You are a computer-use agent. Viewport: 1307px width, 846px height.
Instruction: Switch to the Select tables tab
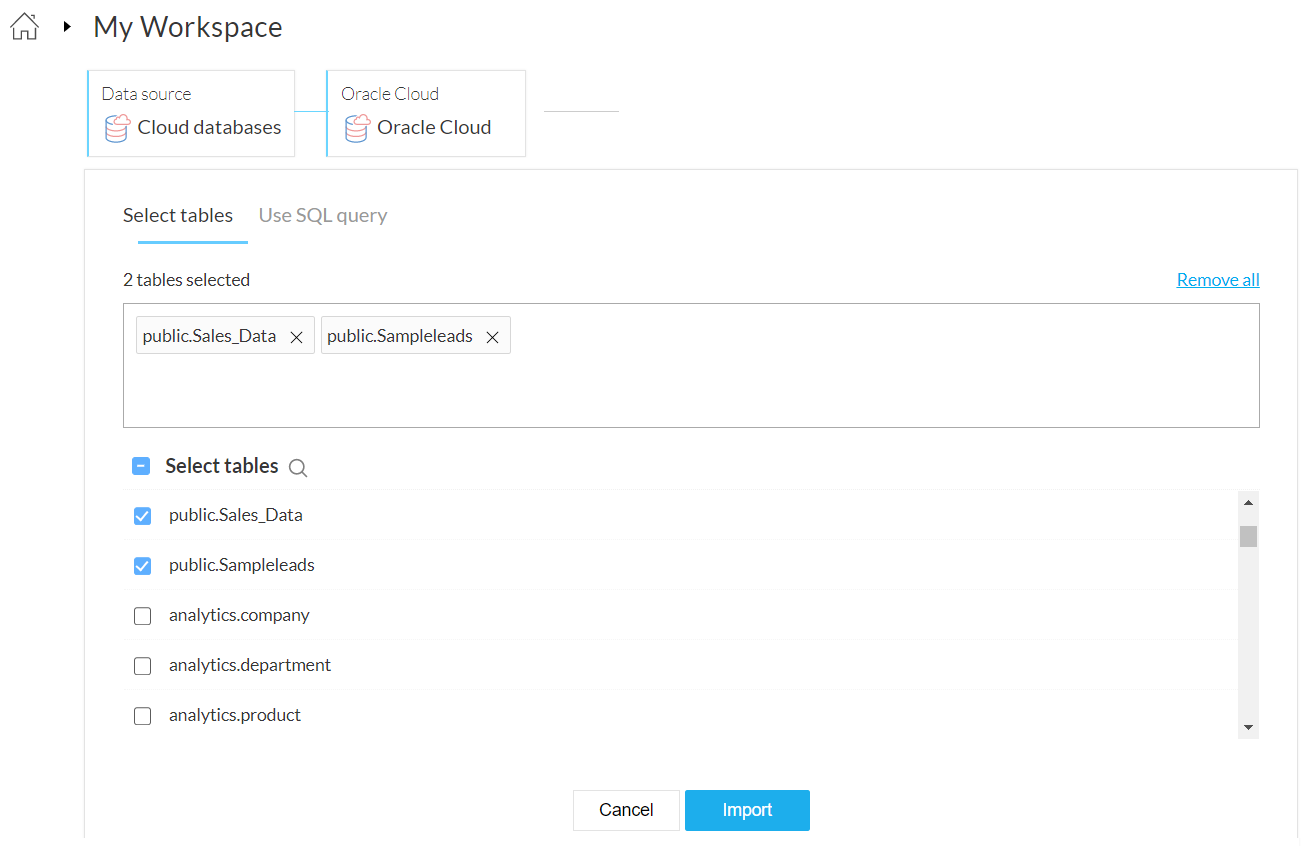tap(178, 215)
